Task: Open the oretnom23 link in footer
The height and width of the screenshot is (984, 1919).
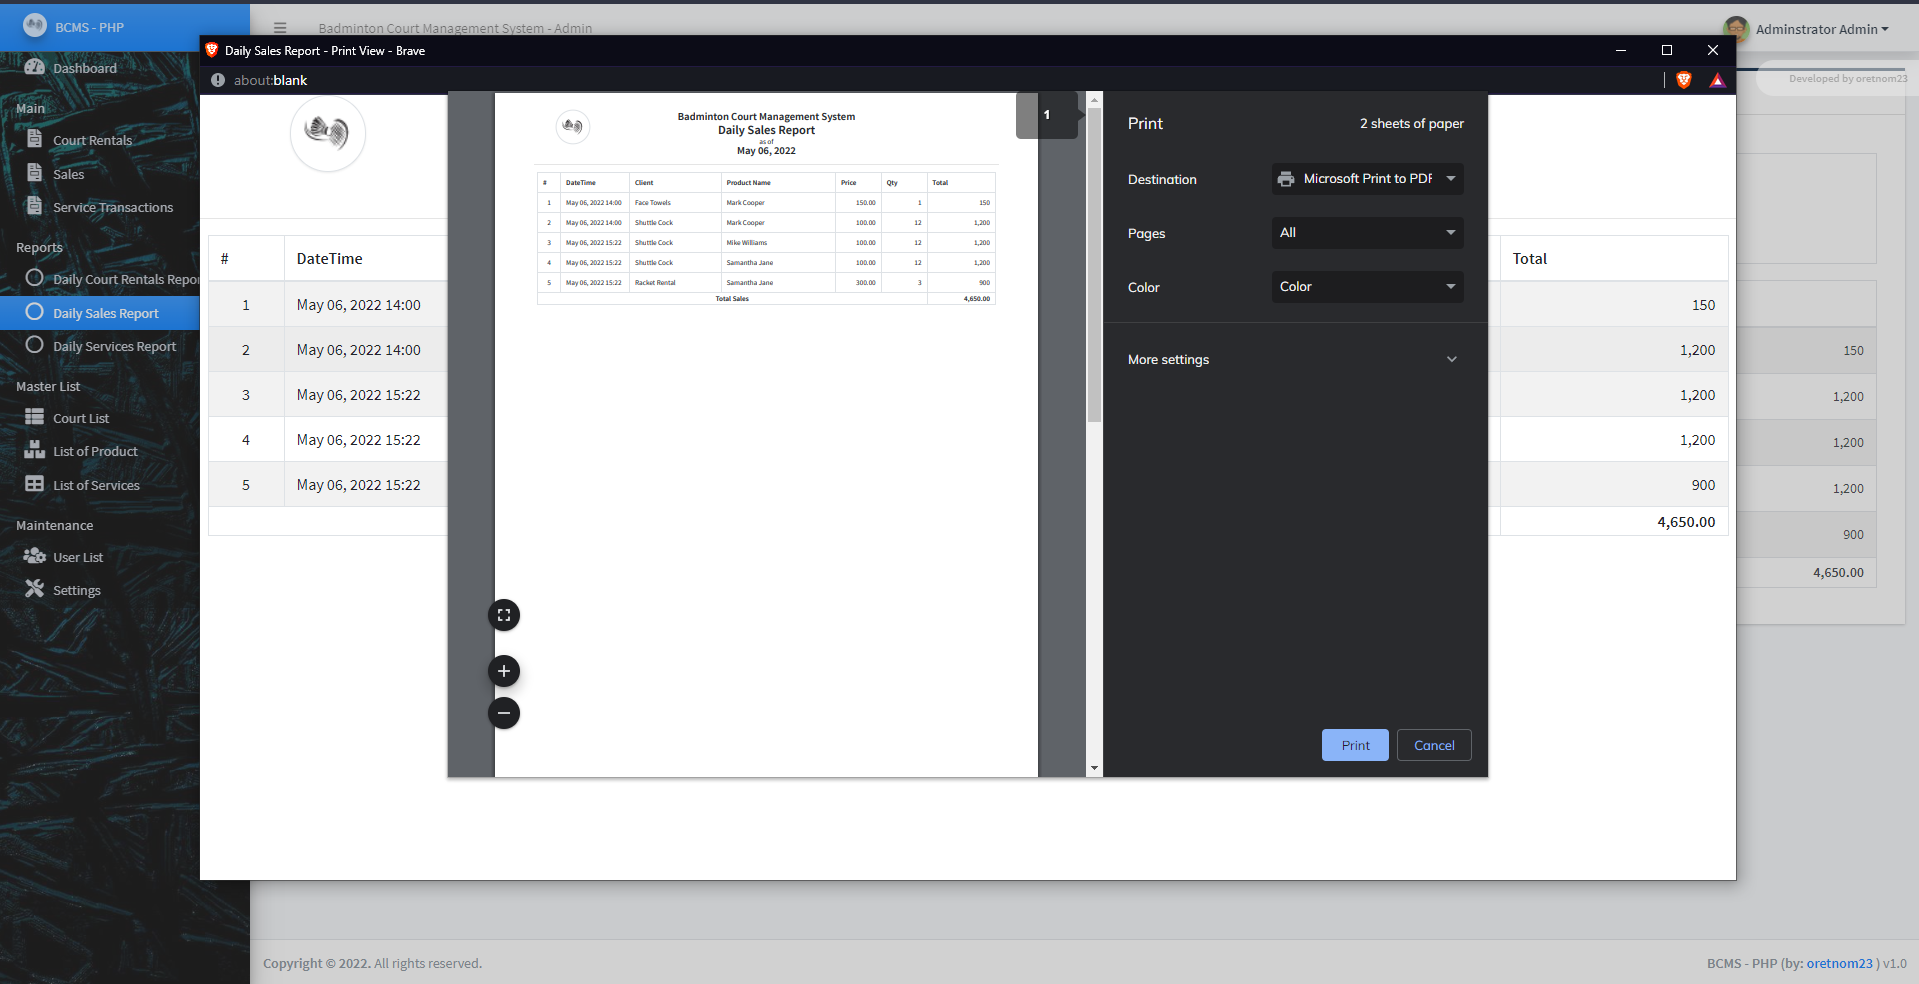Action: coord(1839,963)
